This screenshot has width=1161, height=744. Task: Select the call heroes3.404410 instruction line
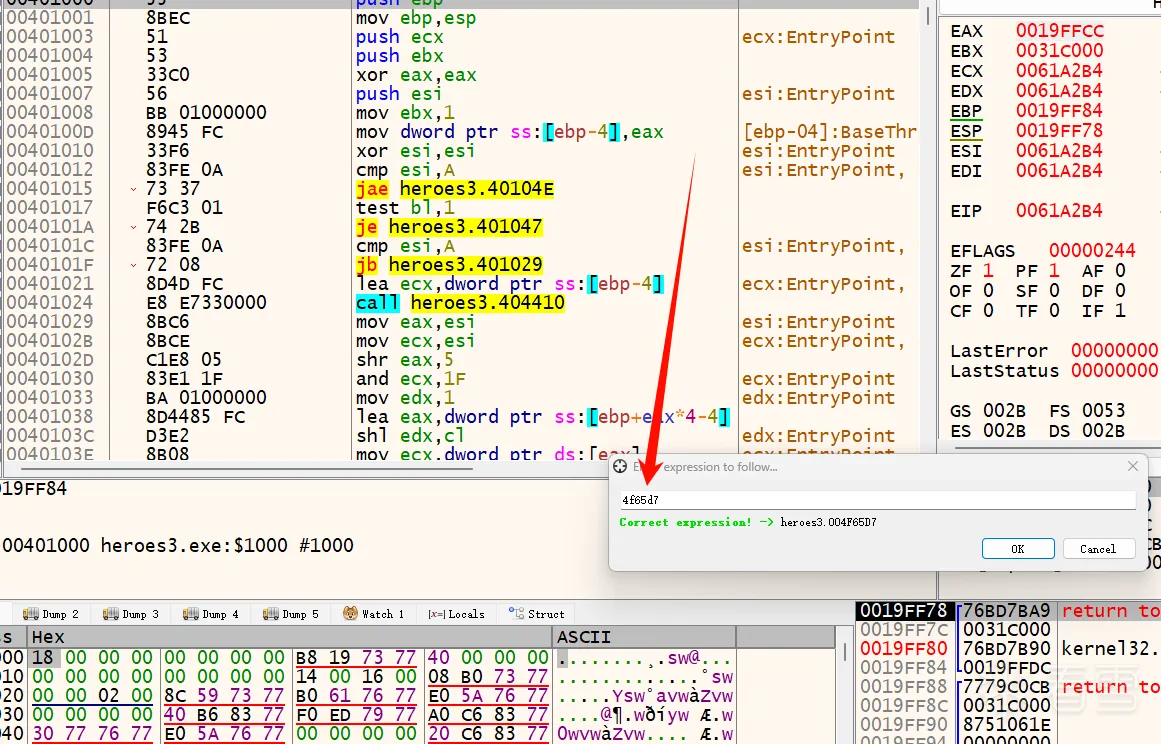tap(460, 303)
